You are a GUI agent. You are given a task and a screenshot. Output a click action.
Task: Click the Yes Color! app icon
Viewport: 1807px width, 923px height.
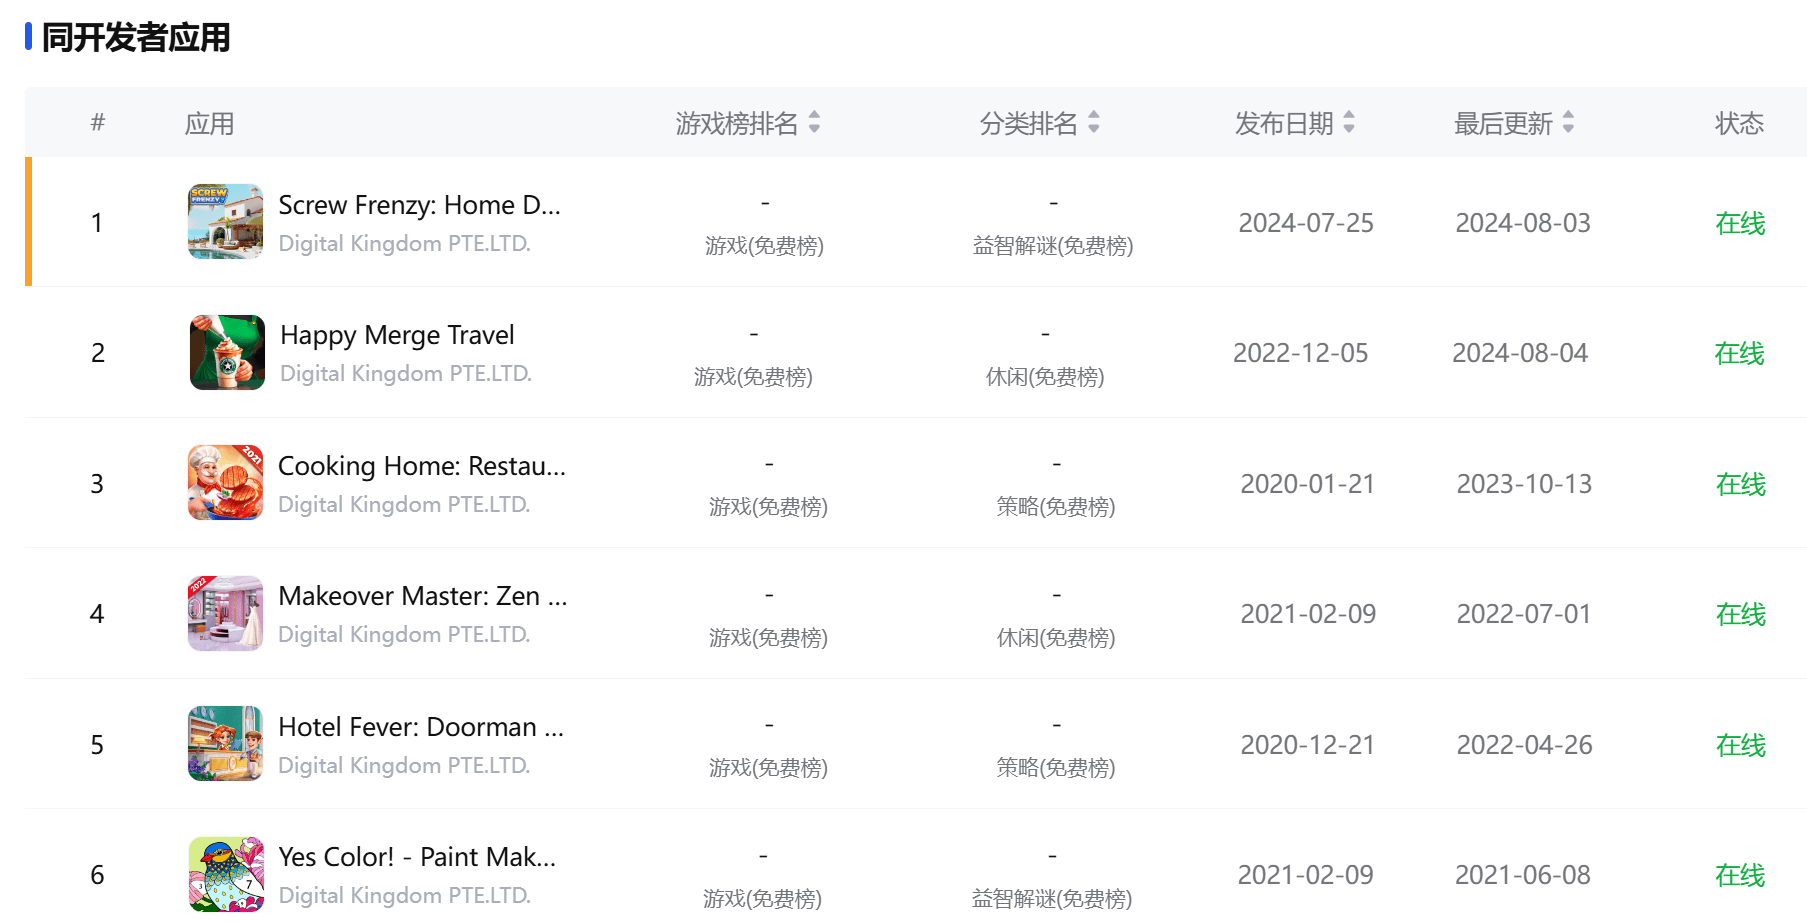(226, 874)
